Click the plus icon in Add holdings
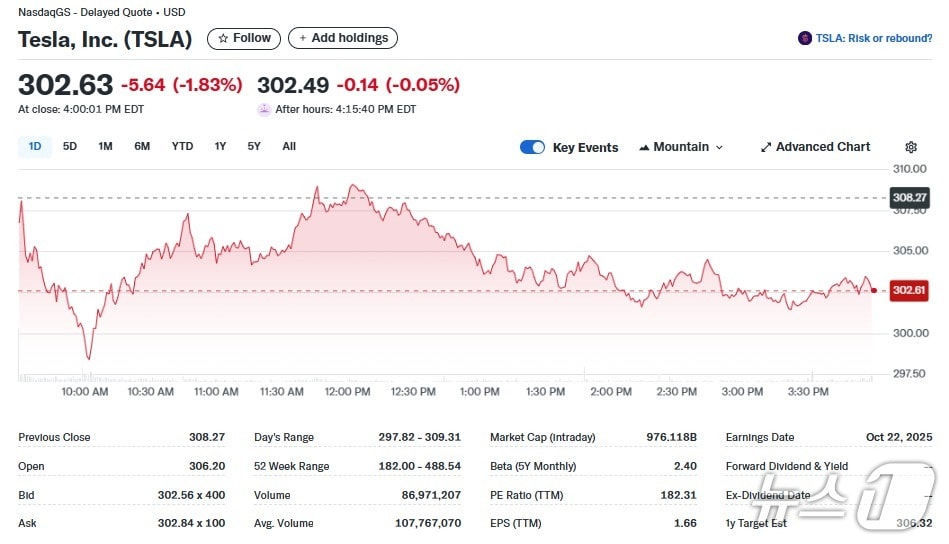The image size is (949, 544). [303, 38]
